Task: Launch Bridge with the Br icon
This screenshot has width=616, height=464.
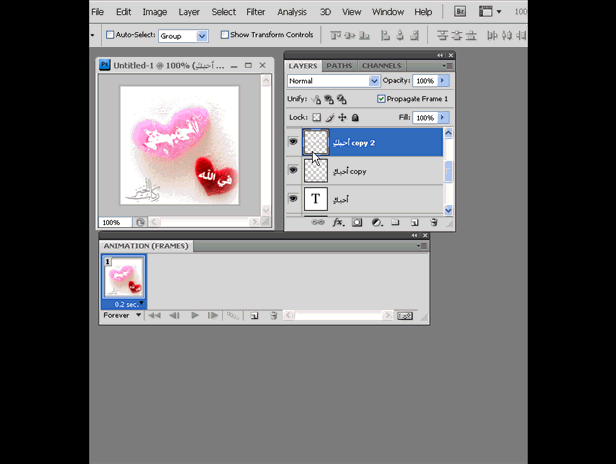Action: click(x=461, y=12)
